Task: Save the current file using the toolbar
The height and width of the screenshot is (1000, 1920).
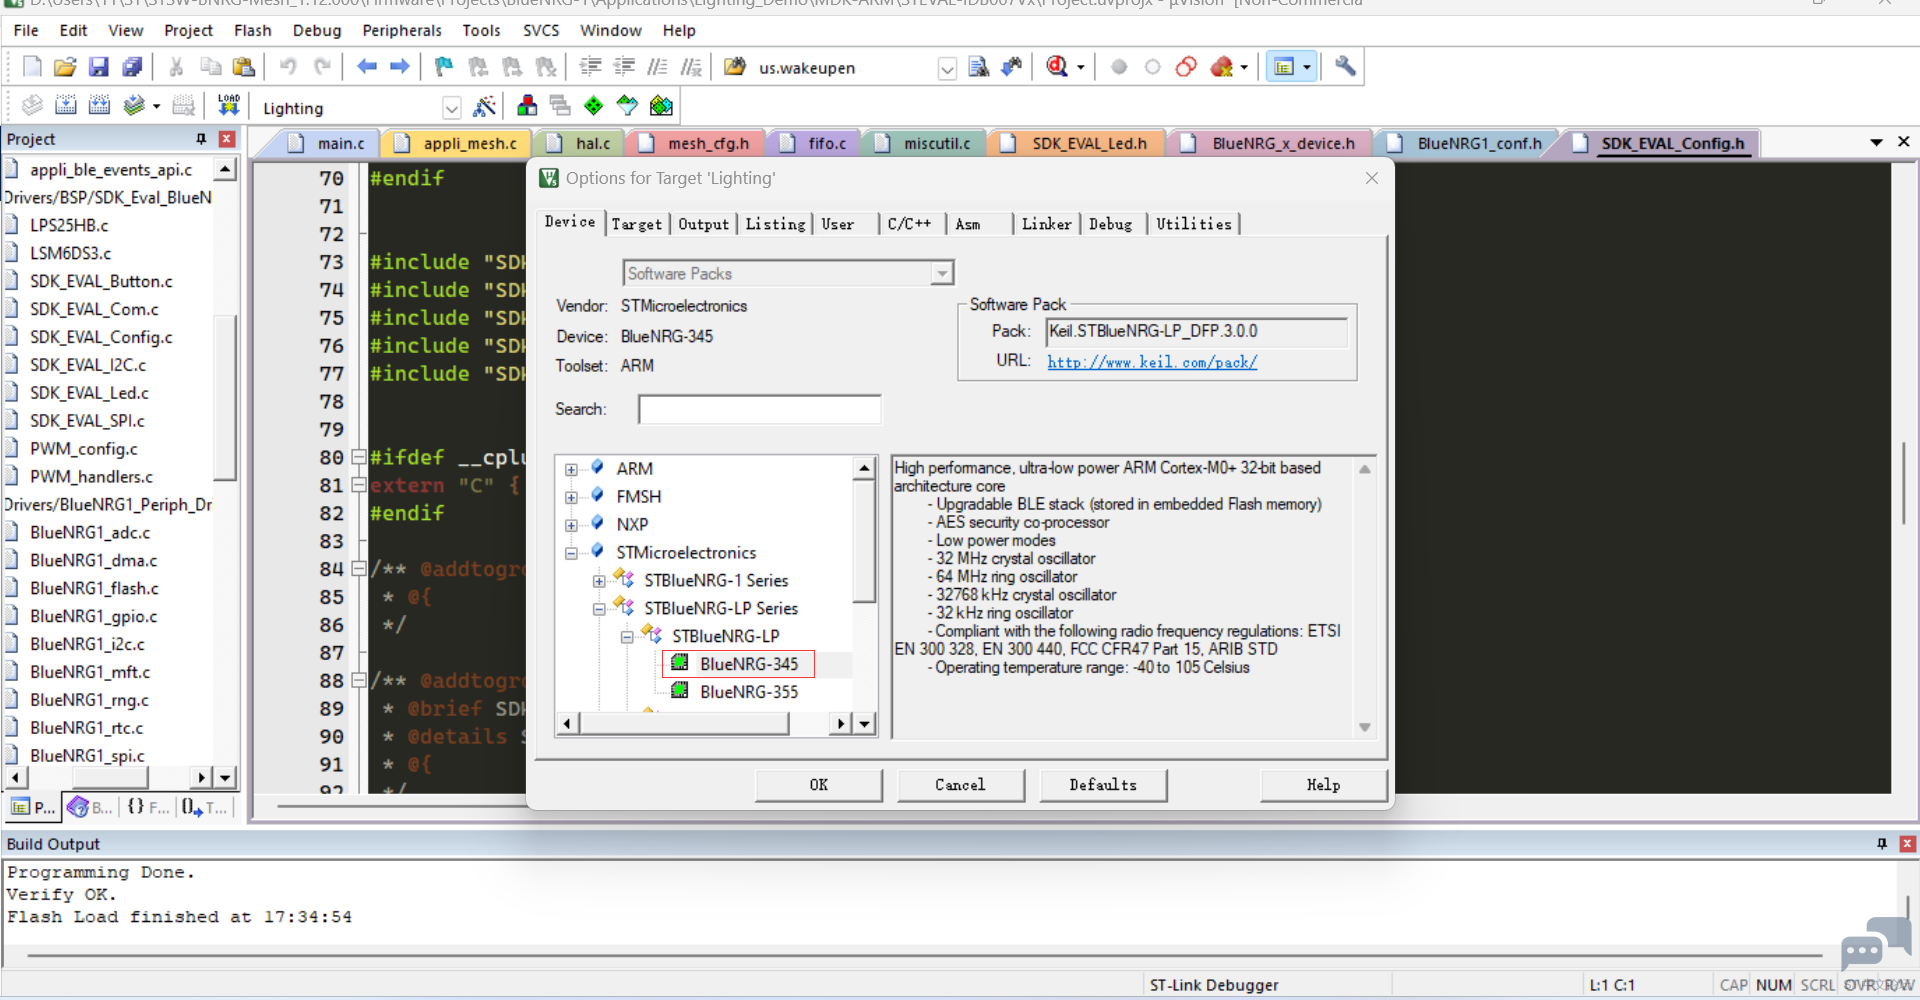Action: click(98, 67)
